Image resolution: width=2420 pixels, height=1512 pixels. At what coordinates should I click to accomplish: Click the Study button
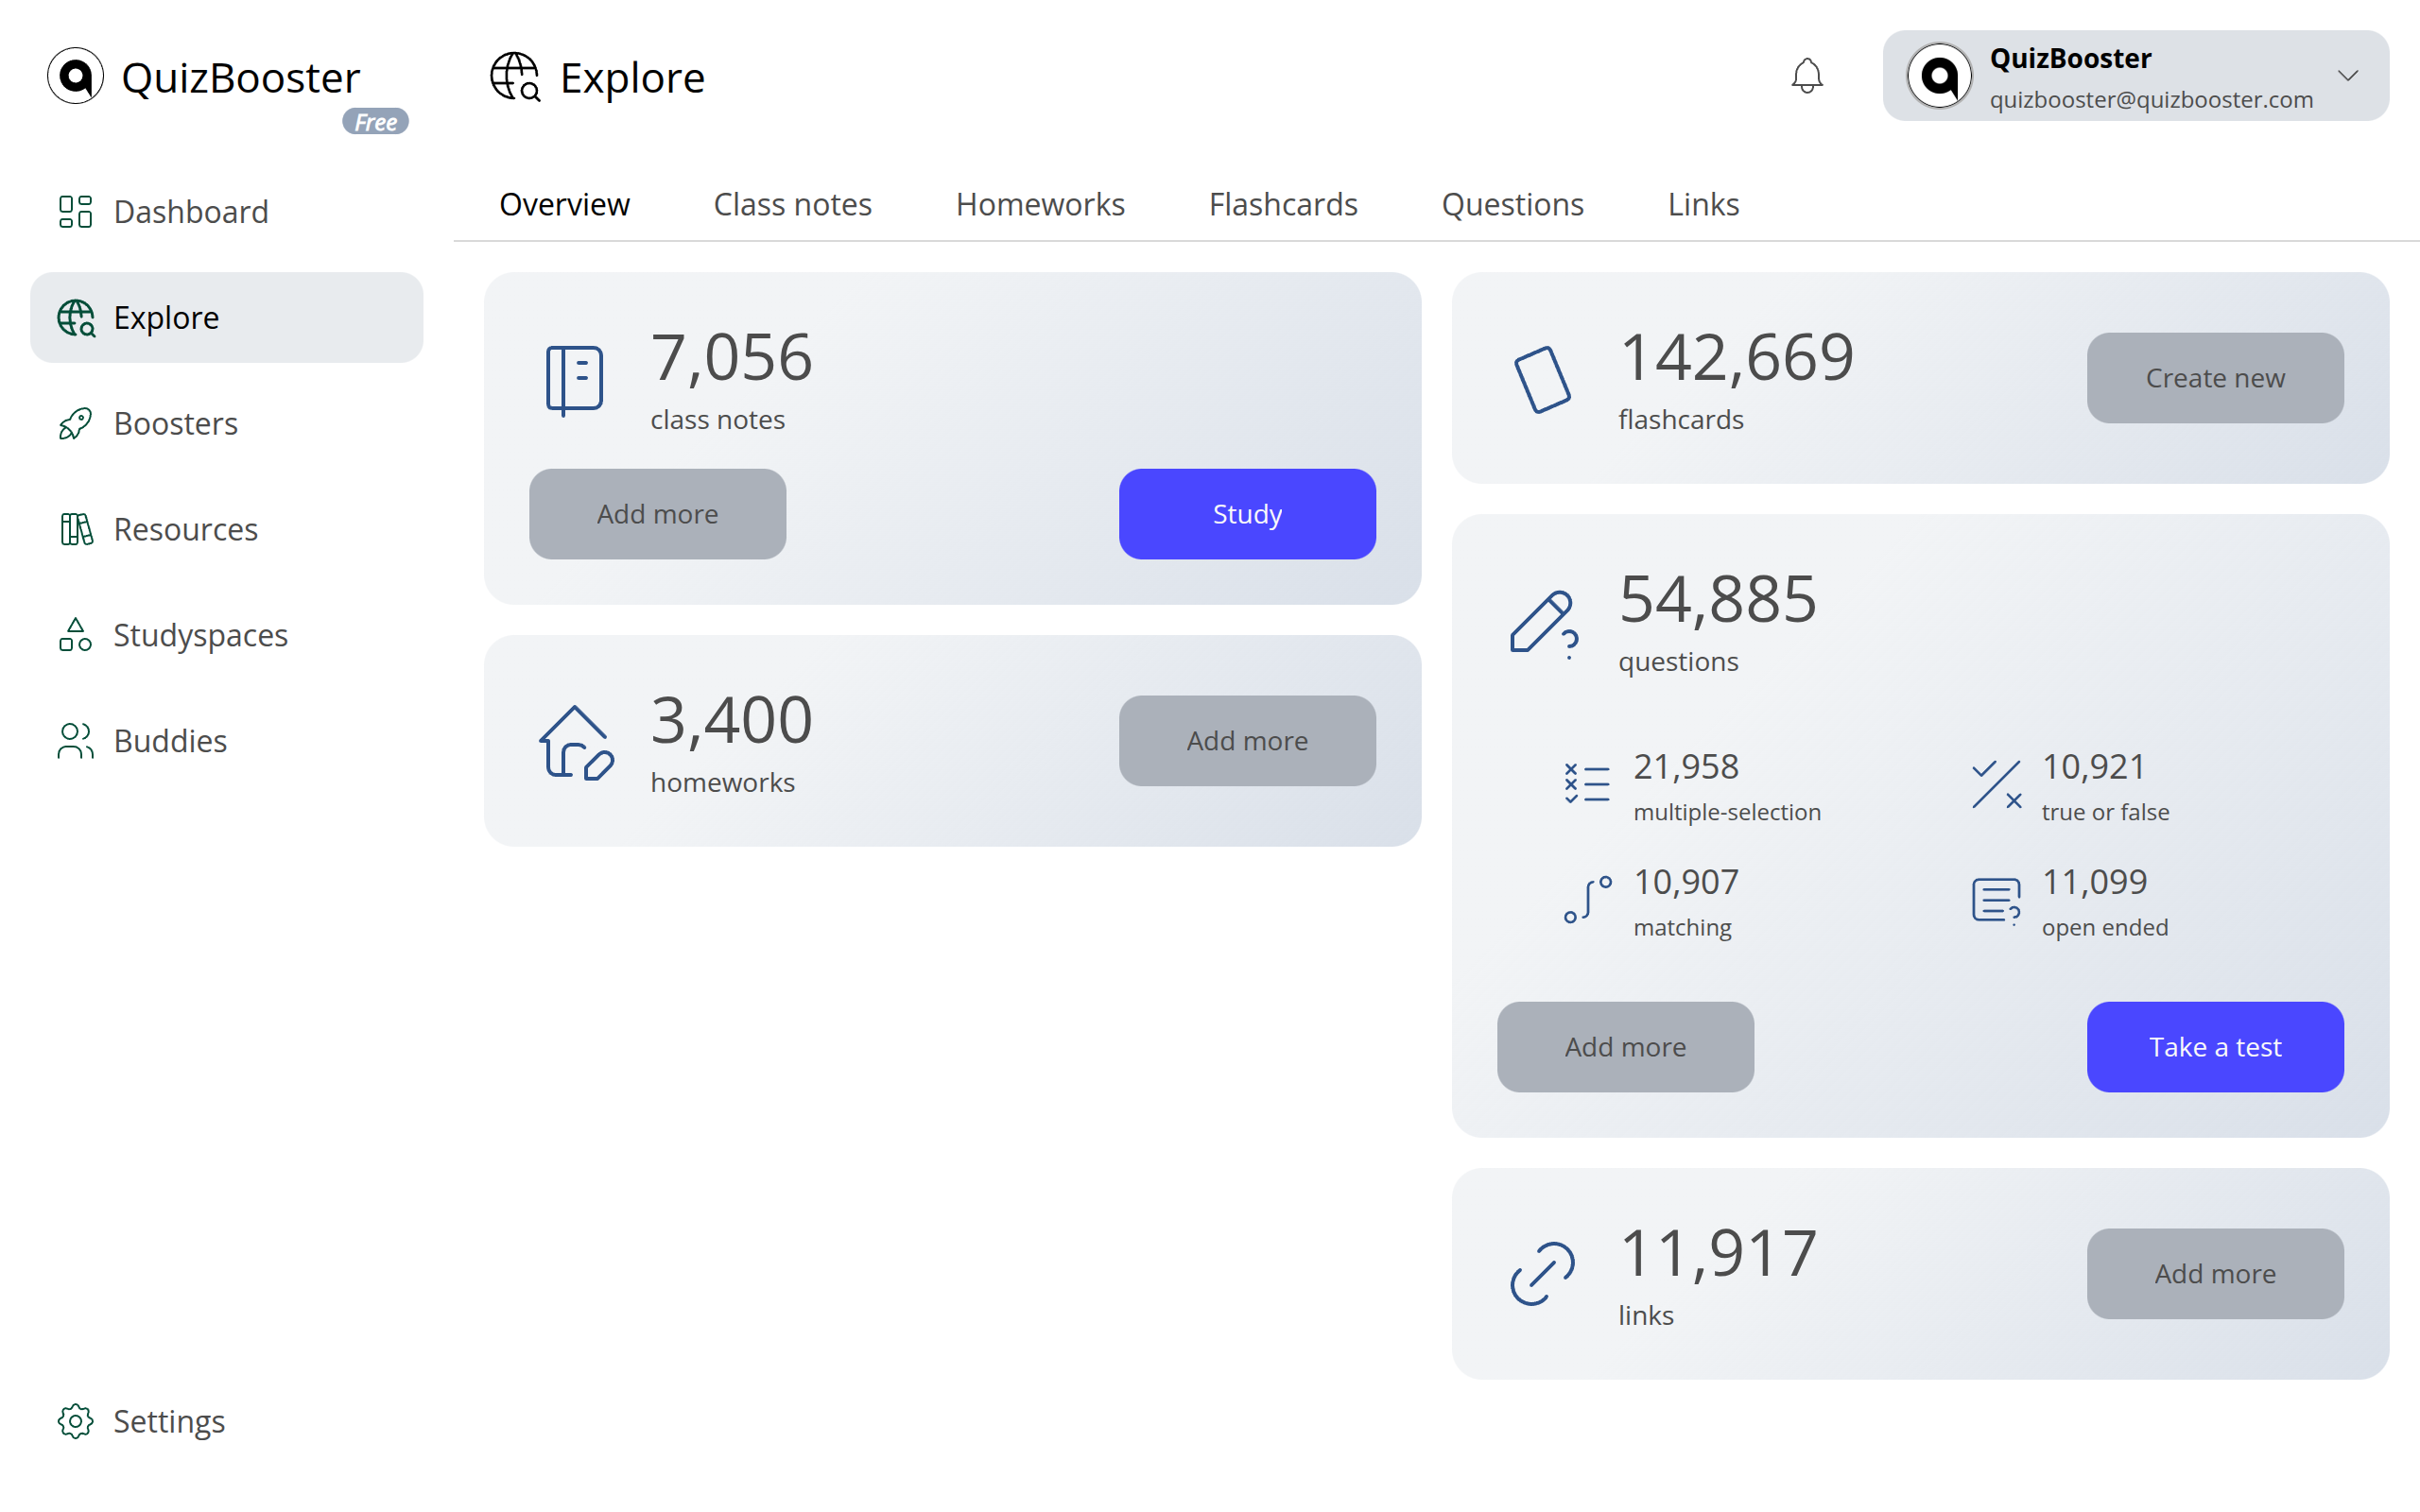pyautogui.click(x=1247, y=514)
